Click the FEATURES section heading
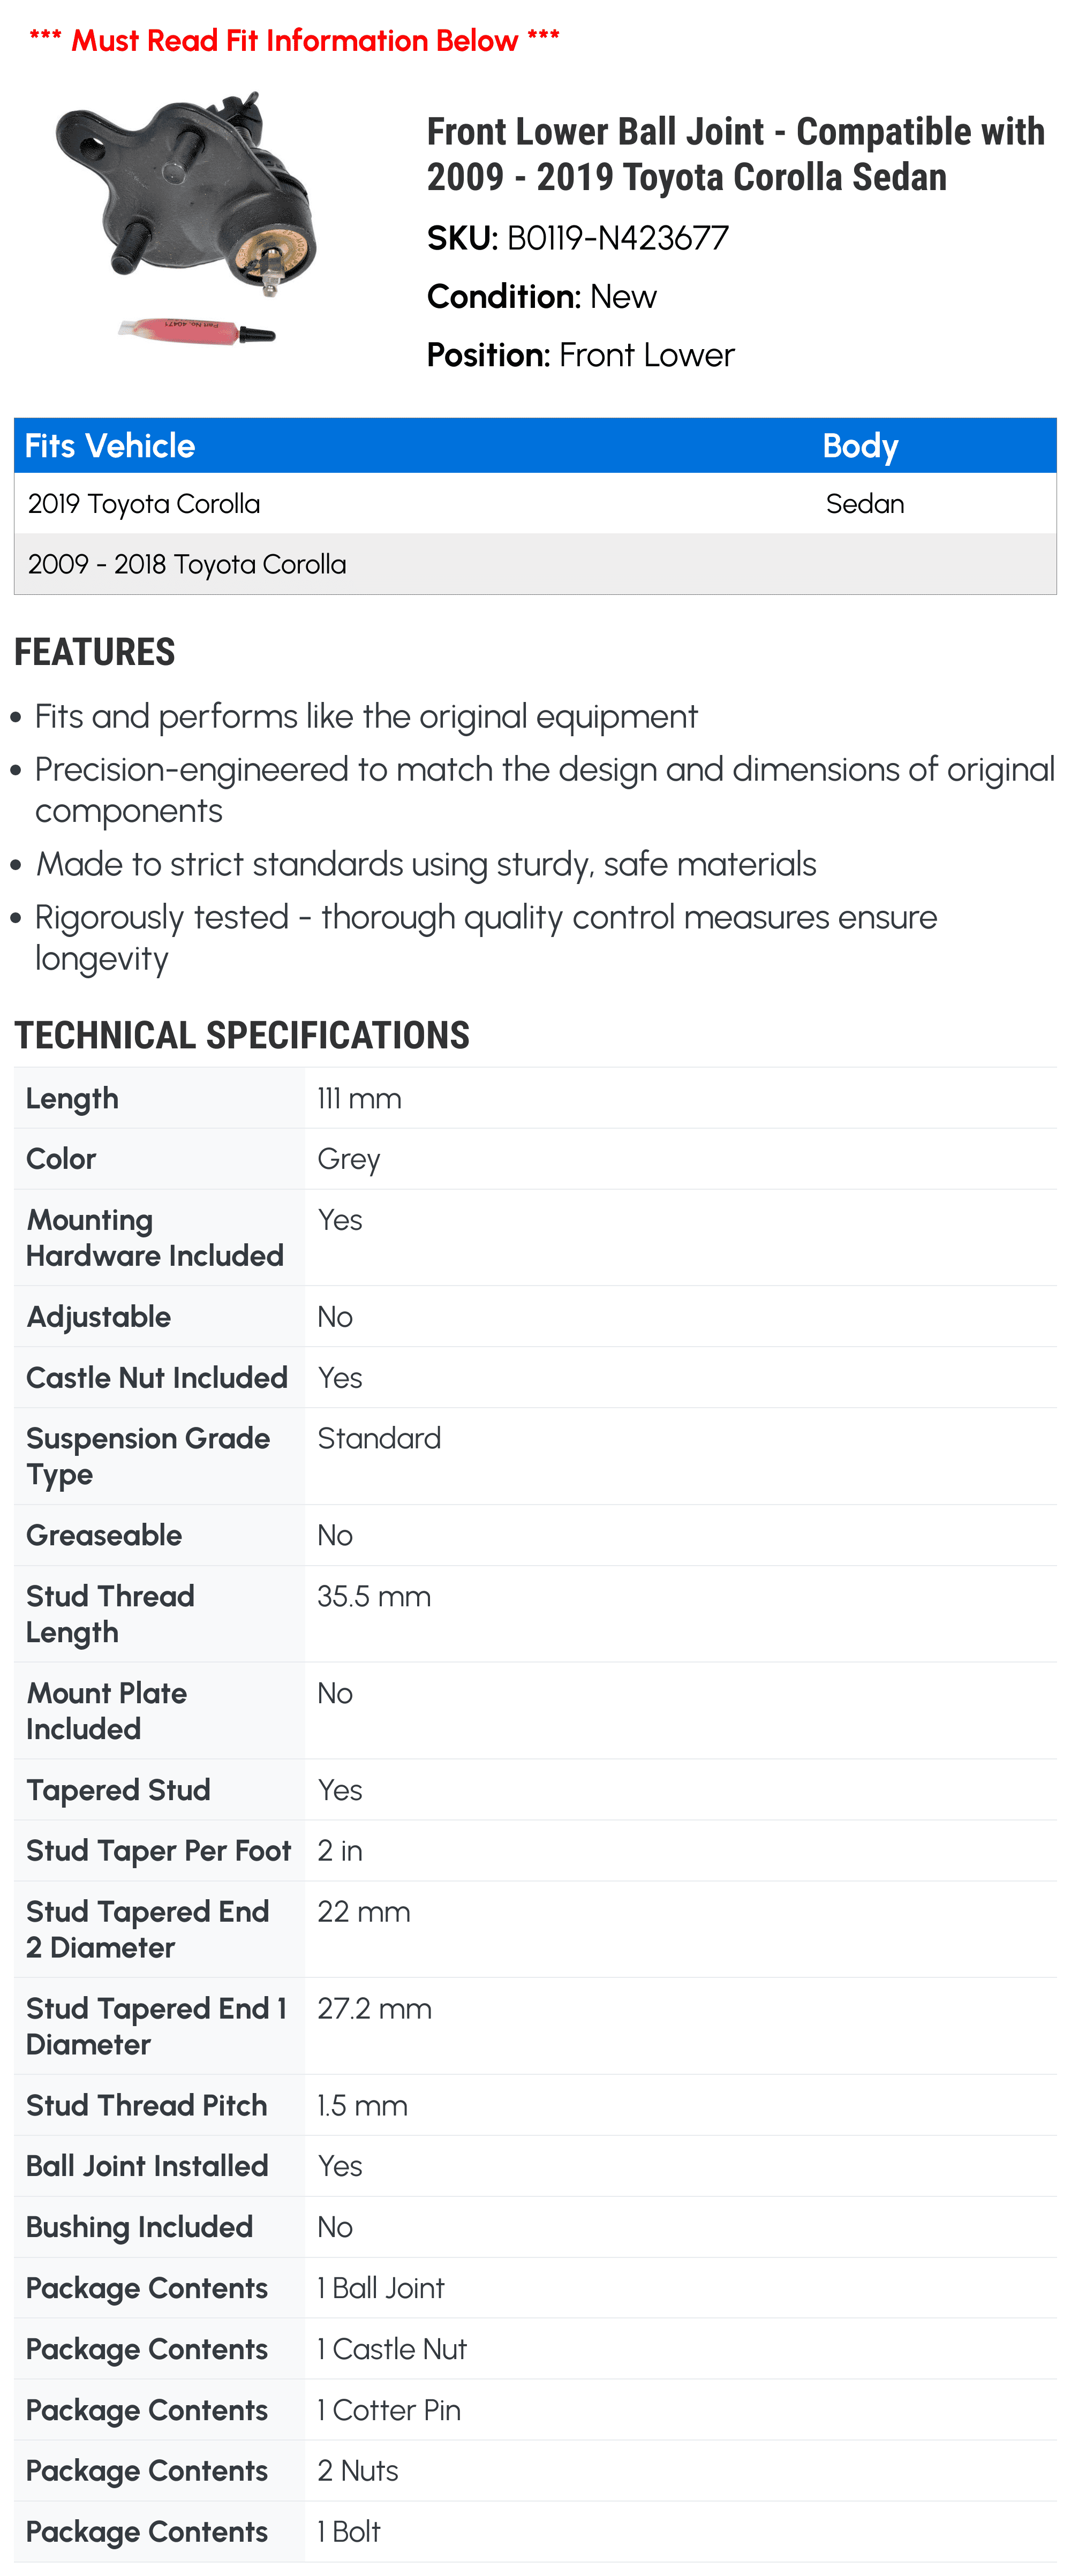This screenshot has width=1071, height=2576. [x=95, y=652]
